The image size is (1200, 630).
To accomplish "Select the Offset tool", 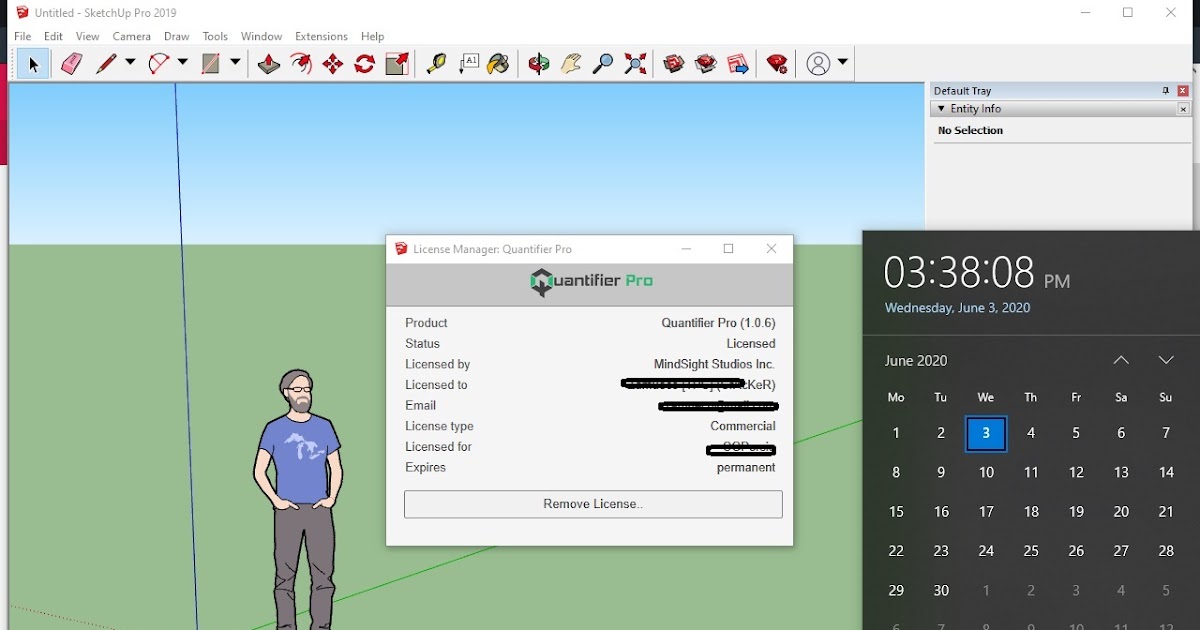I will (x=301, y=64).
